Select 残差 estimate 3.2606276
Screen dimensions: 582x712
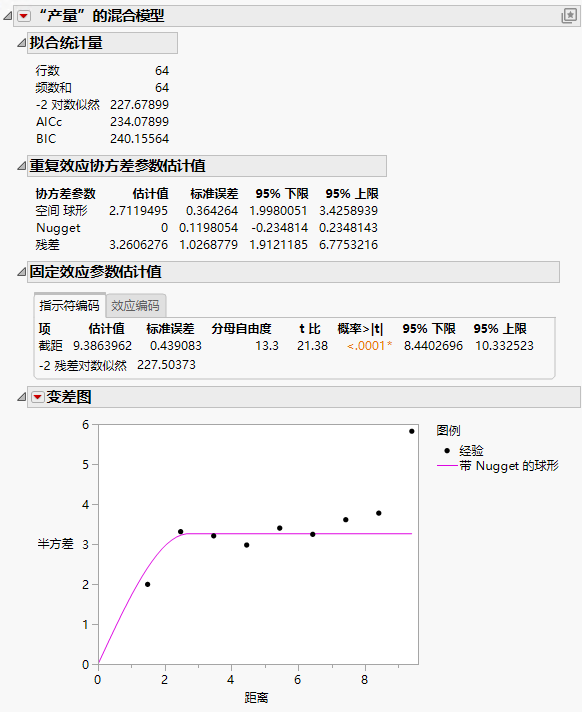[x=138, y=245]
